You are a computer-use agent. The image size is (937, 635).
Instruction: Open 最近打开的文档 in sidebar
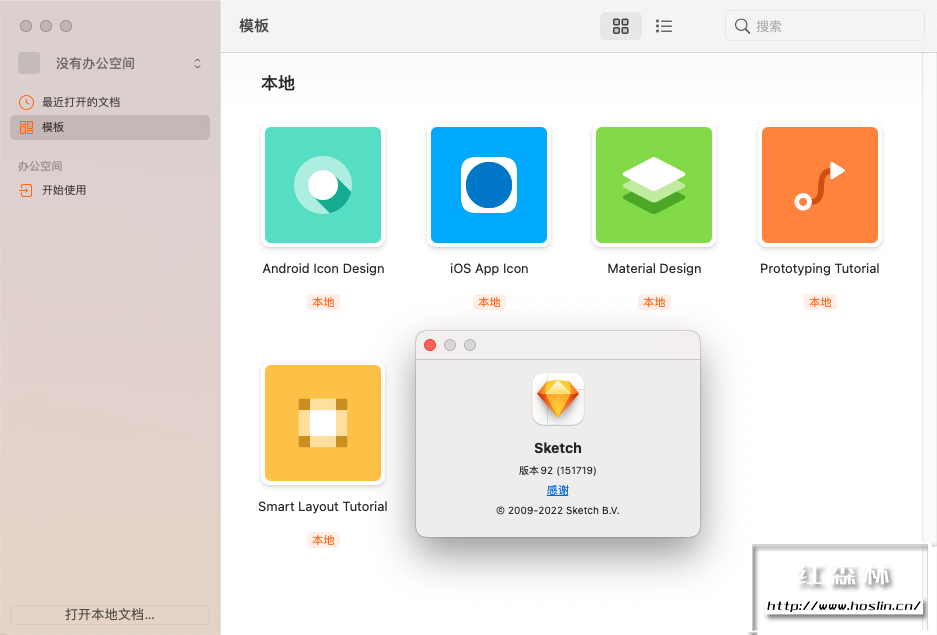tap(110, 102)
